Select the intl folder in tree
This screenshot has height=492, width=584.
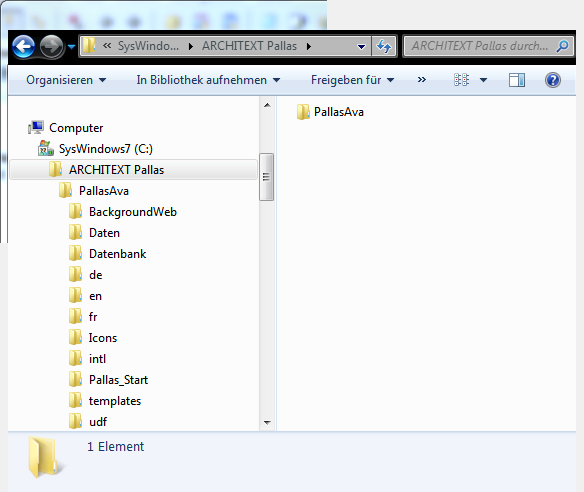point(97,359)
